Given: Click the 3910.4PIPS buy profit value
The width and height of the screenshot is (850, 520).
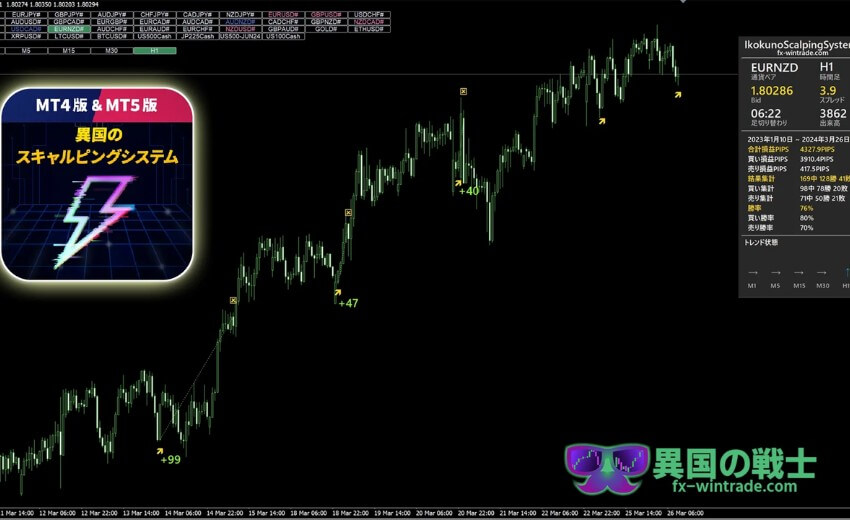Looking at the screenshot, I should 816,159.
